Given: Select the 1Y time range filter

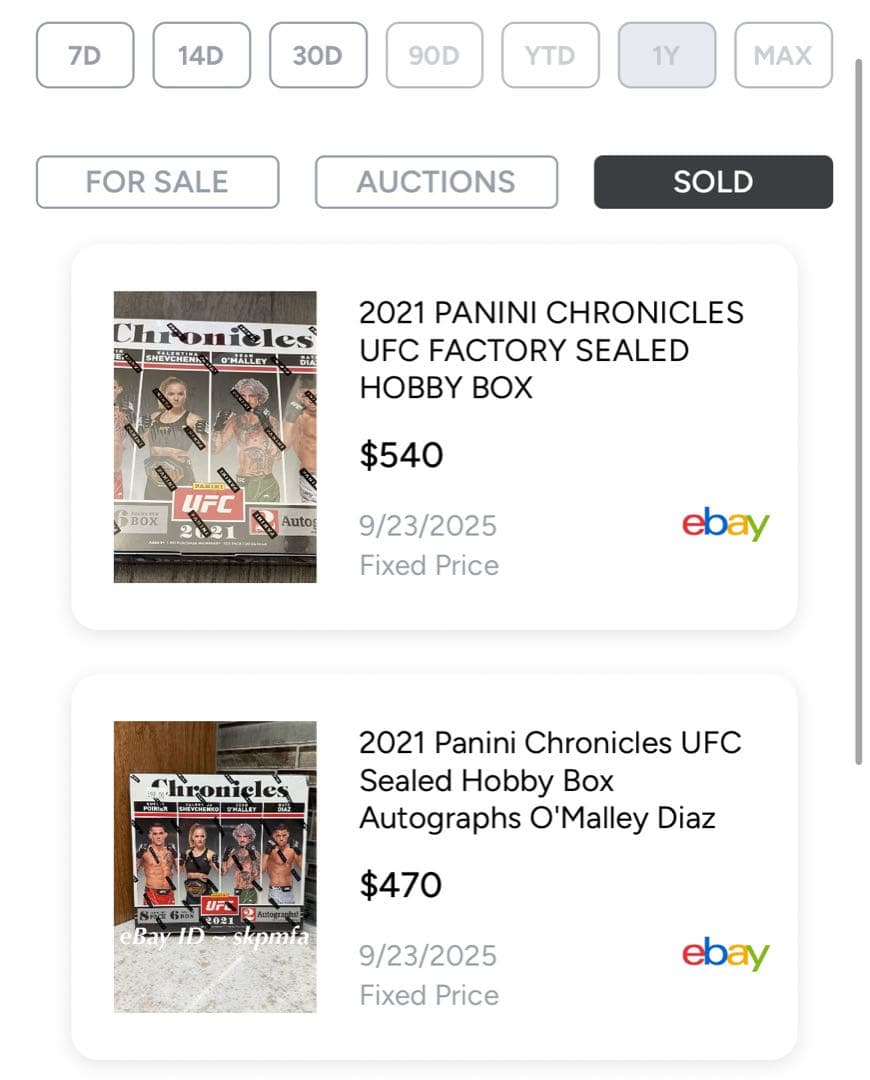Looking at the screenshot, I should coord(666,56).
